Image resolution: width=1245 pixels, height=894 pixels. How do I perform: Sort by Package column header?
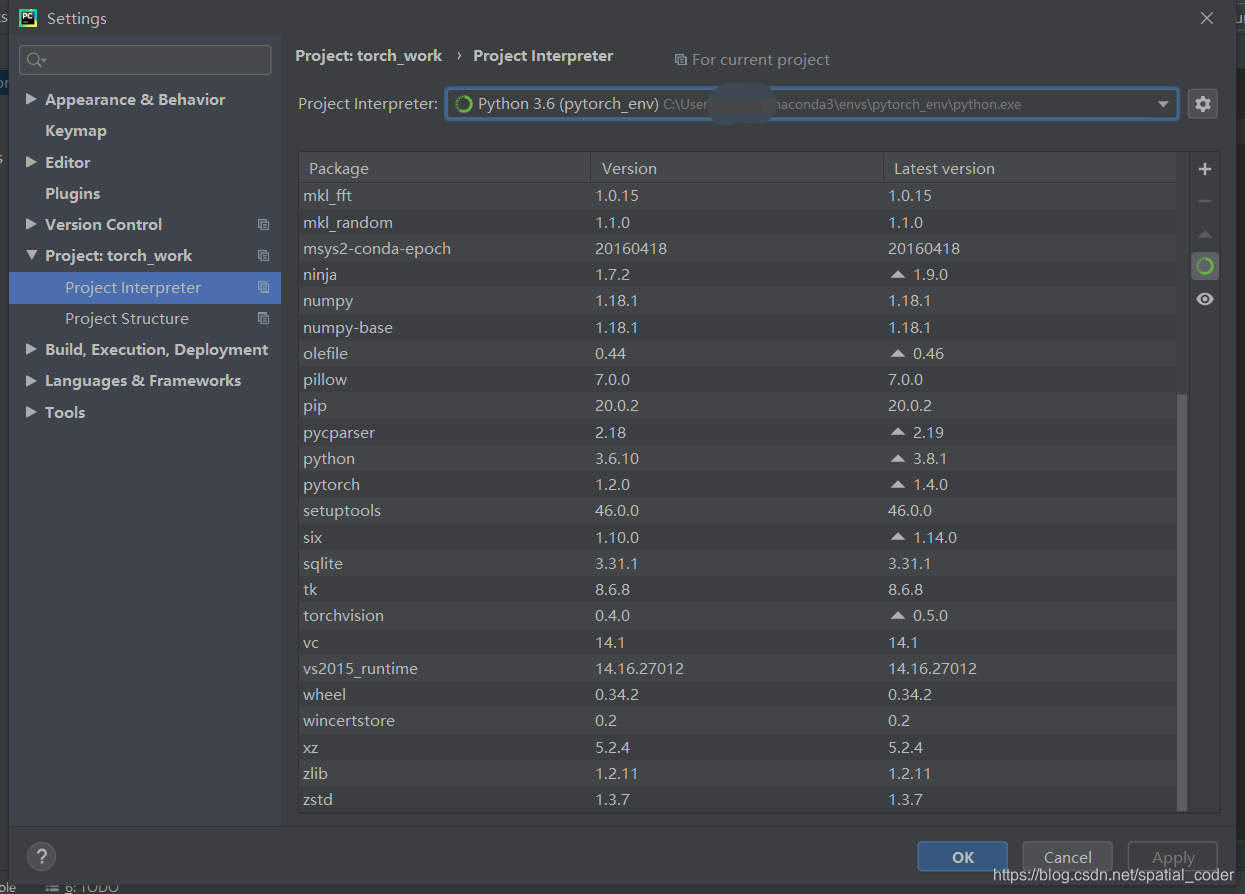pos(444,168)
